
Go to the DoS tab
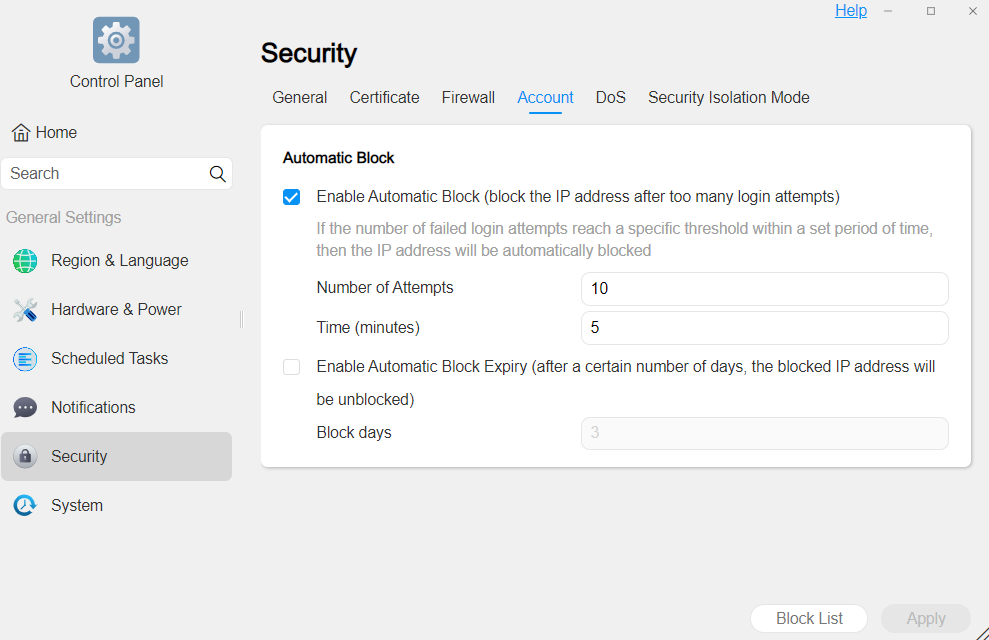tap(610, 98)
